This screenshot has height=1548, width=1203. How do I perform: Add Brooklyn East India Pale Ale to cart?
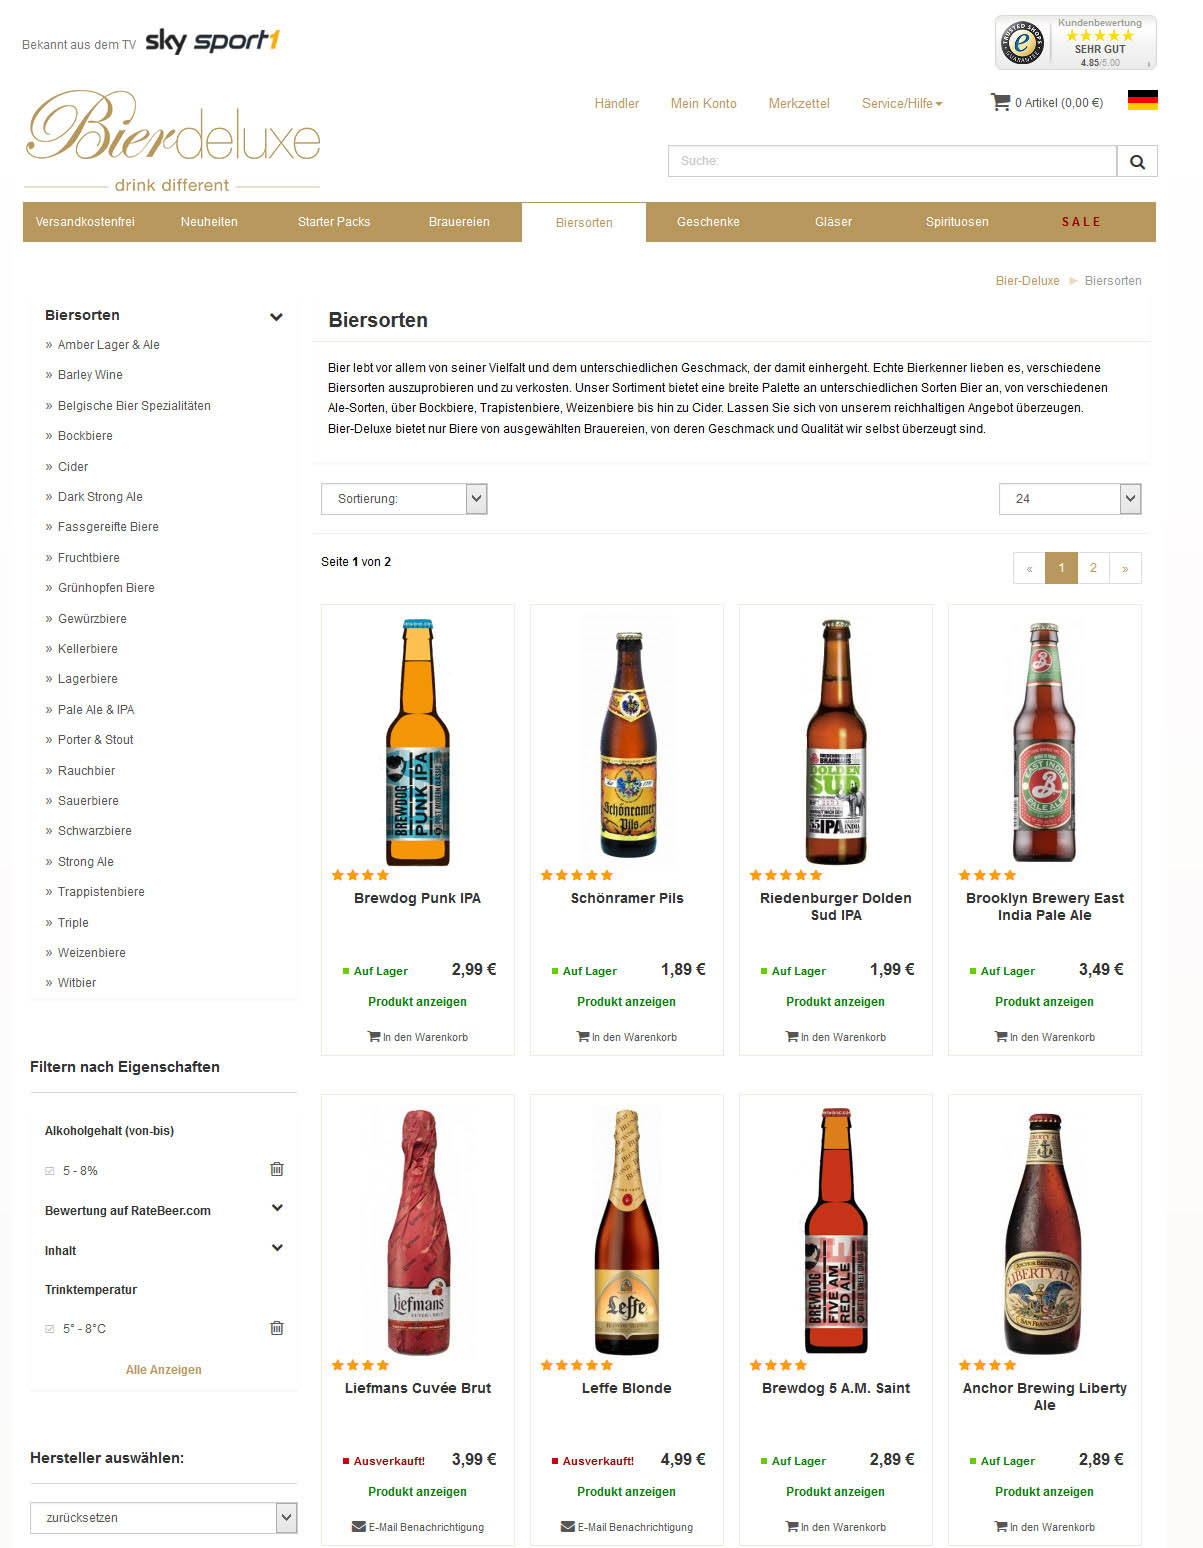pyautogui.click(x=1044, y=1037)
